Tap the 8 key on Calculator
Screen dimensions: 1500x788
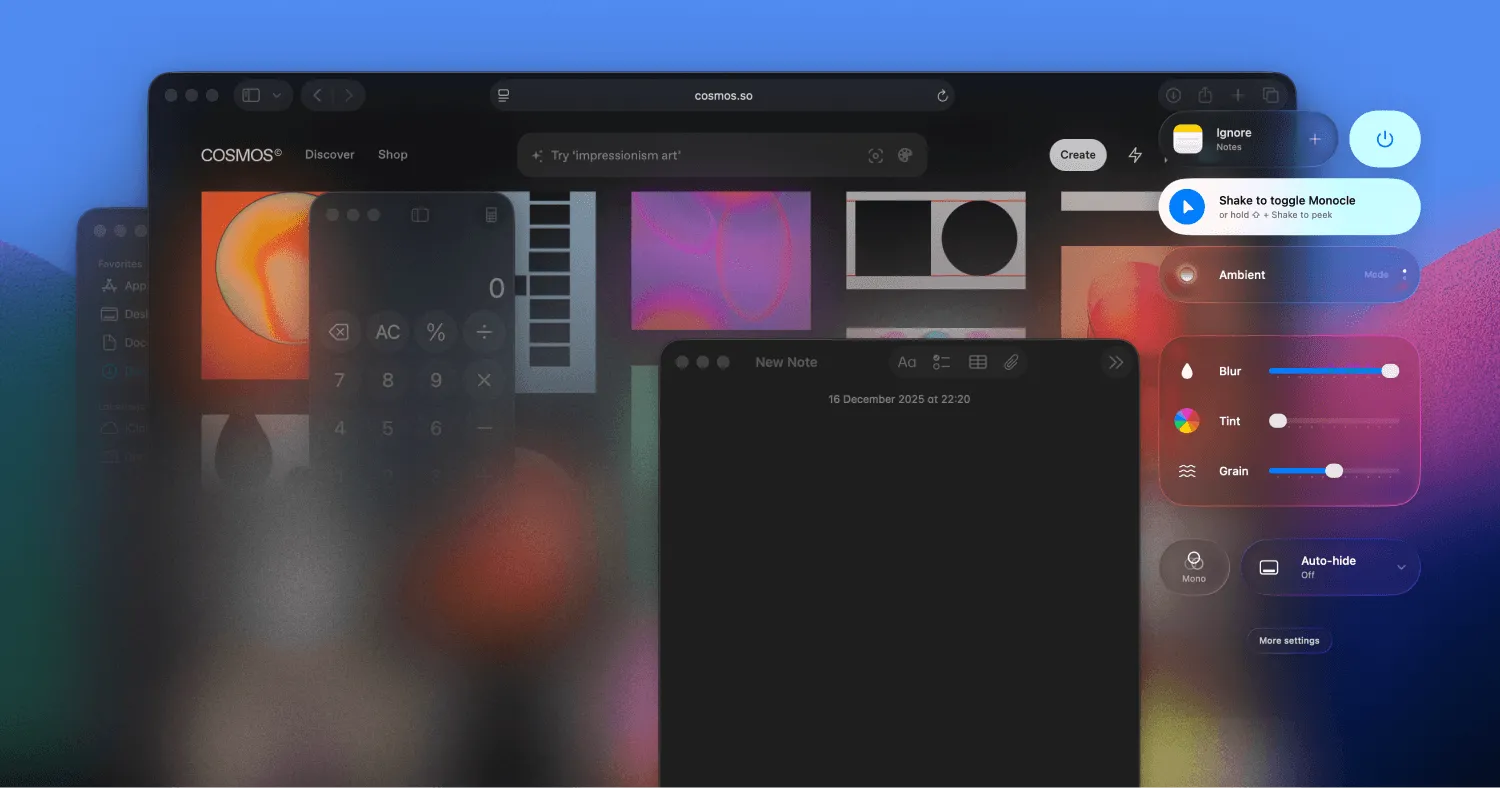coord(388,380)
